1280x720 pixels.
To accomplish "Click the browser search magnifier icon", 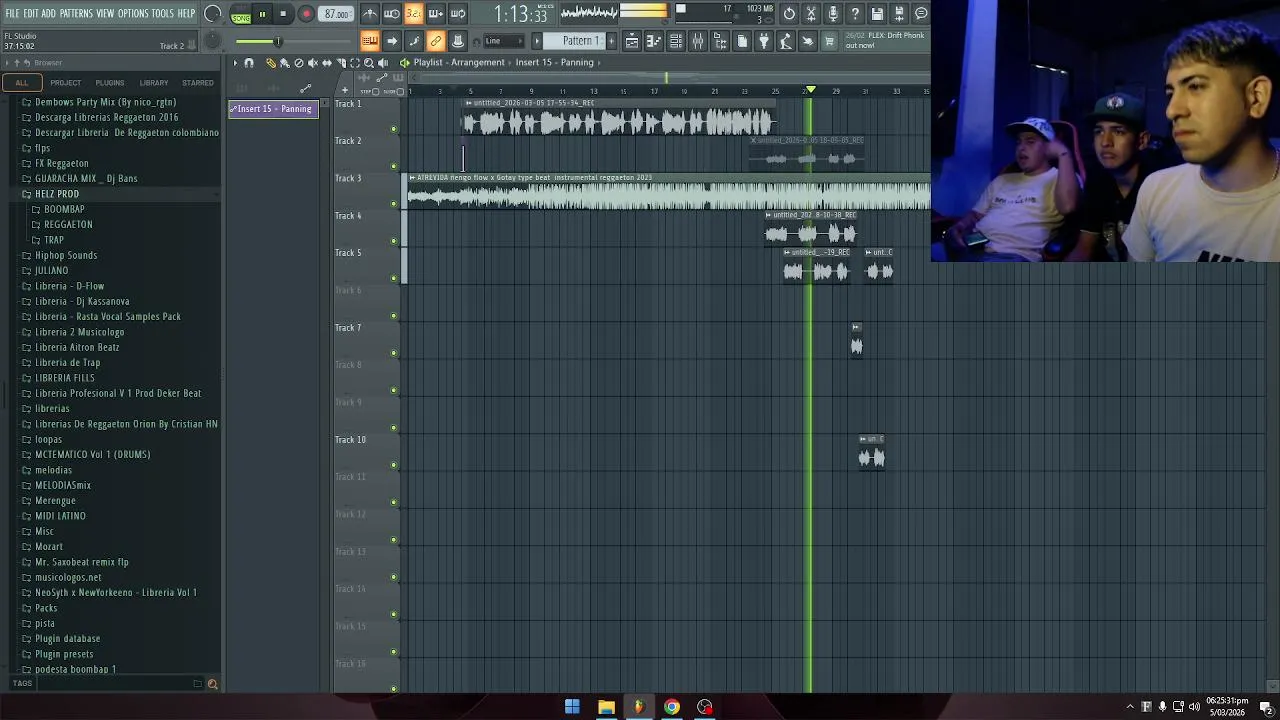I will tap(212, 684).
